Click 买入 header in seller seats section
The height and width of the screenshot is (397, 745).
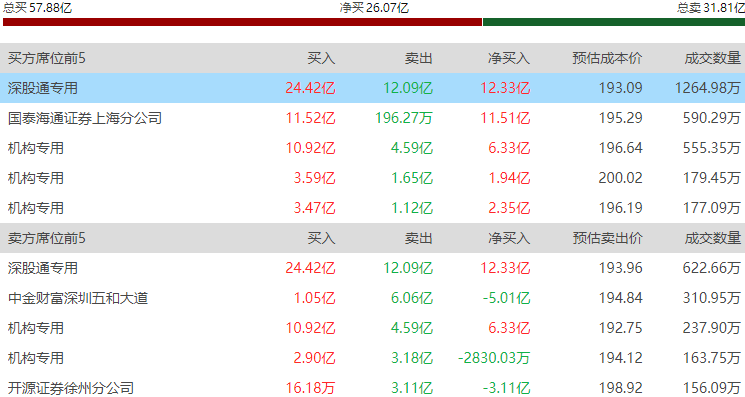coord(321,238)
